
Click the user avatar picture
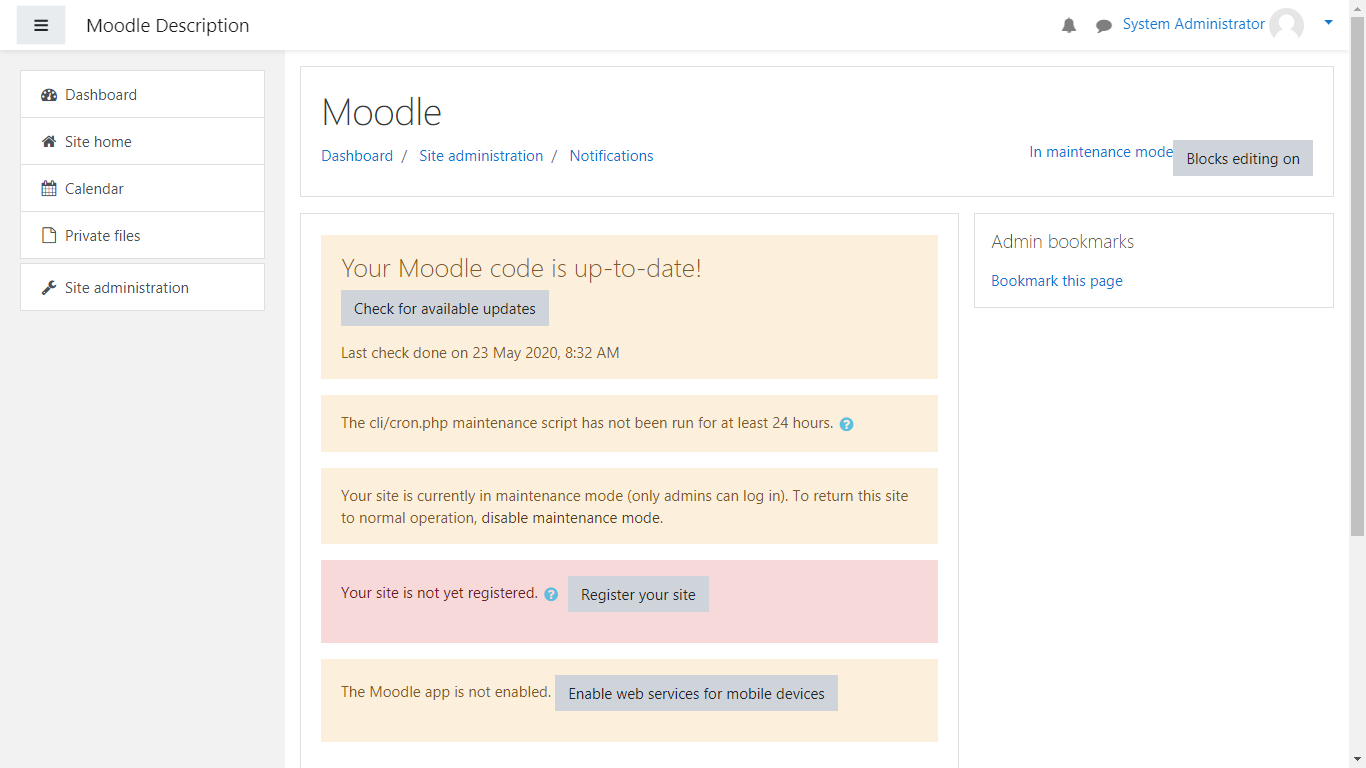pyautogui.click(x=1286, y=25)
